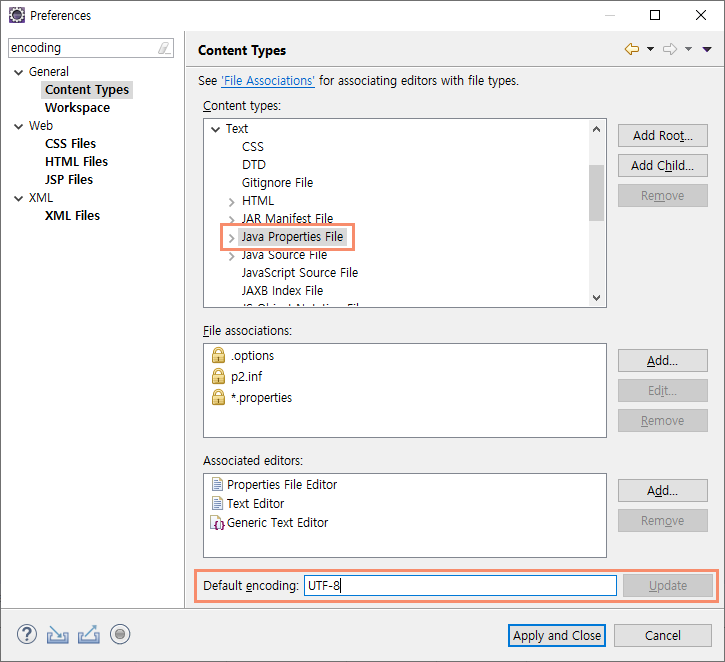
Task: Maximize the Preferences window
Action: (655, 15)
